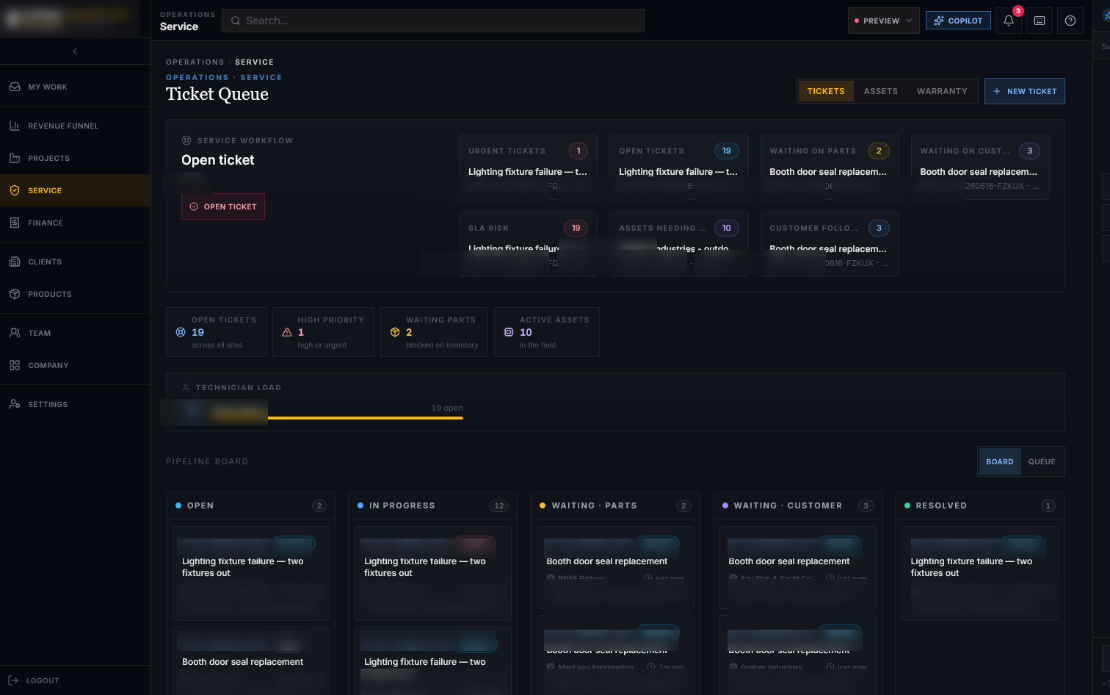The height and width of the screenshot is (695, 1110).
Task: Click the Copilot button
Action: point(958,21)
